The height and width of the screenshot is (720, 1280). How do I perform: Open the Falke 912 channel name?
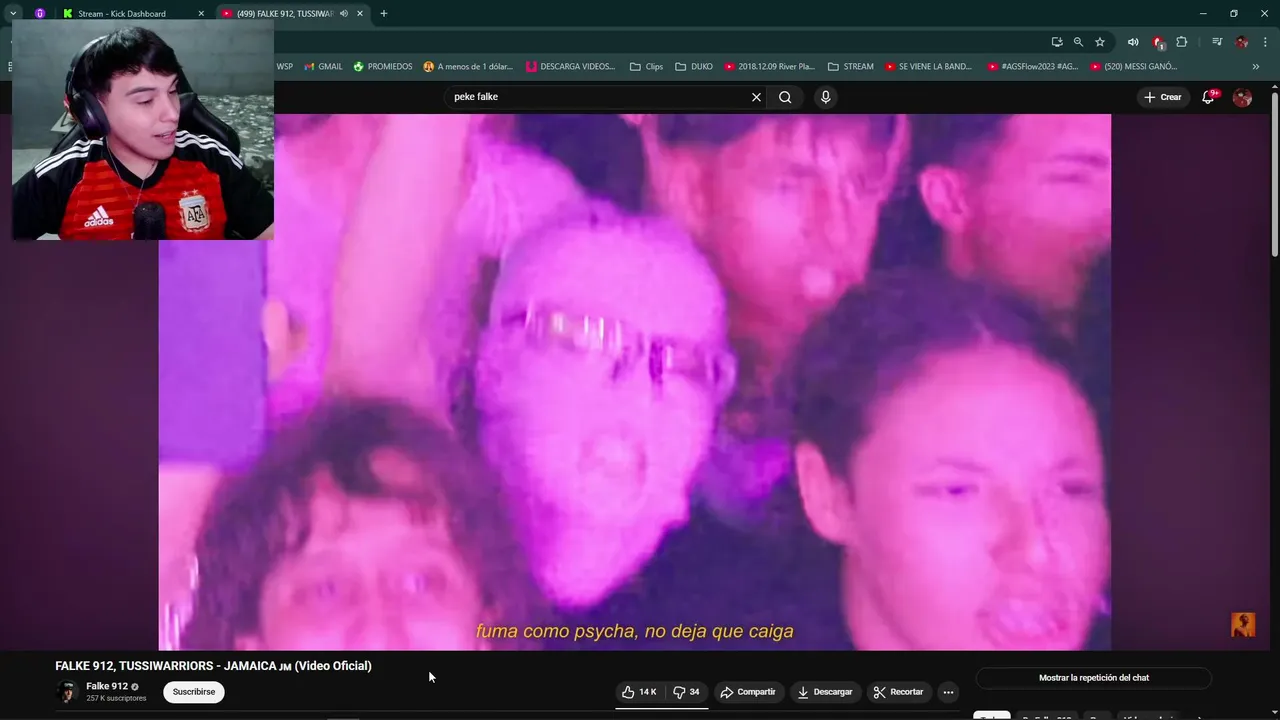click(107, 686)
